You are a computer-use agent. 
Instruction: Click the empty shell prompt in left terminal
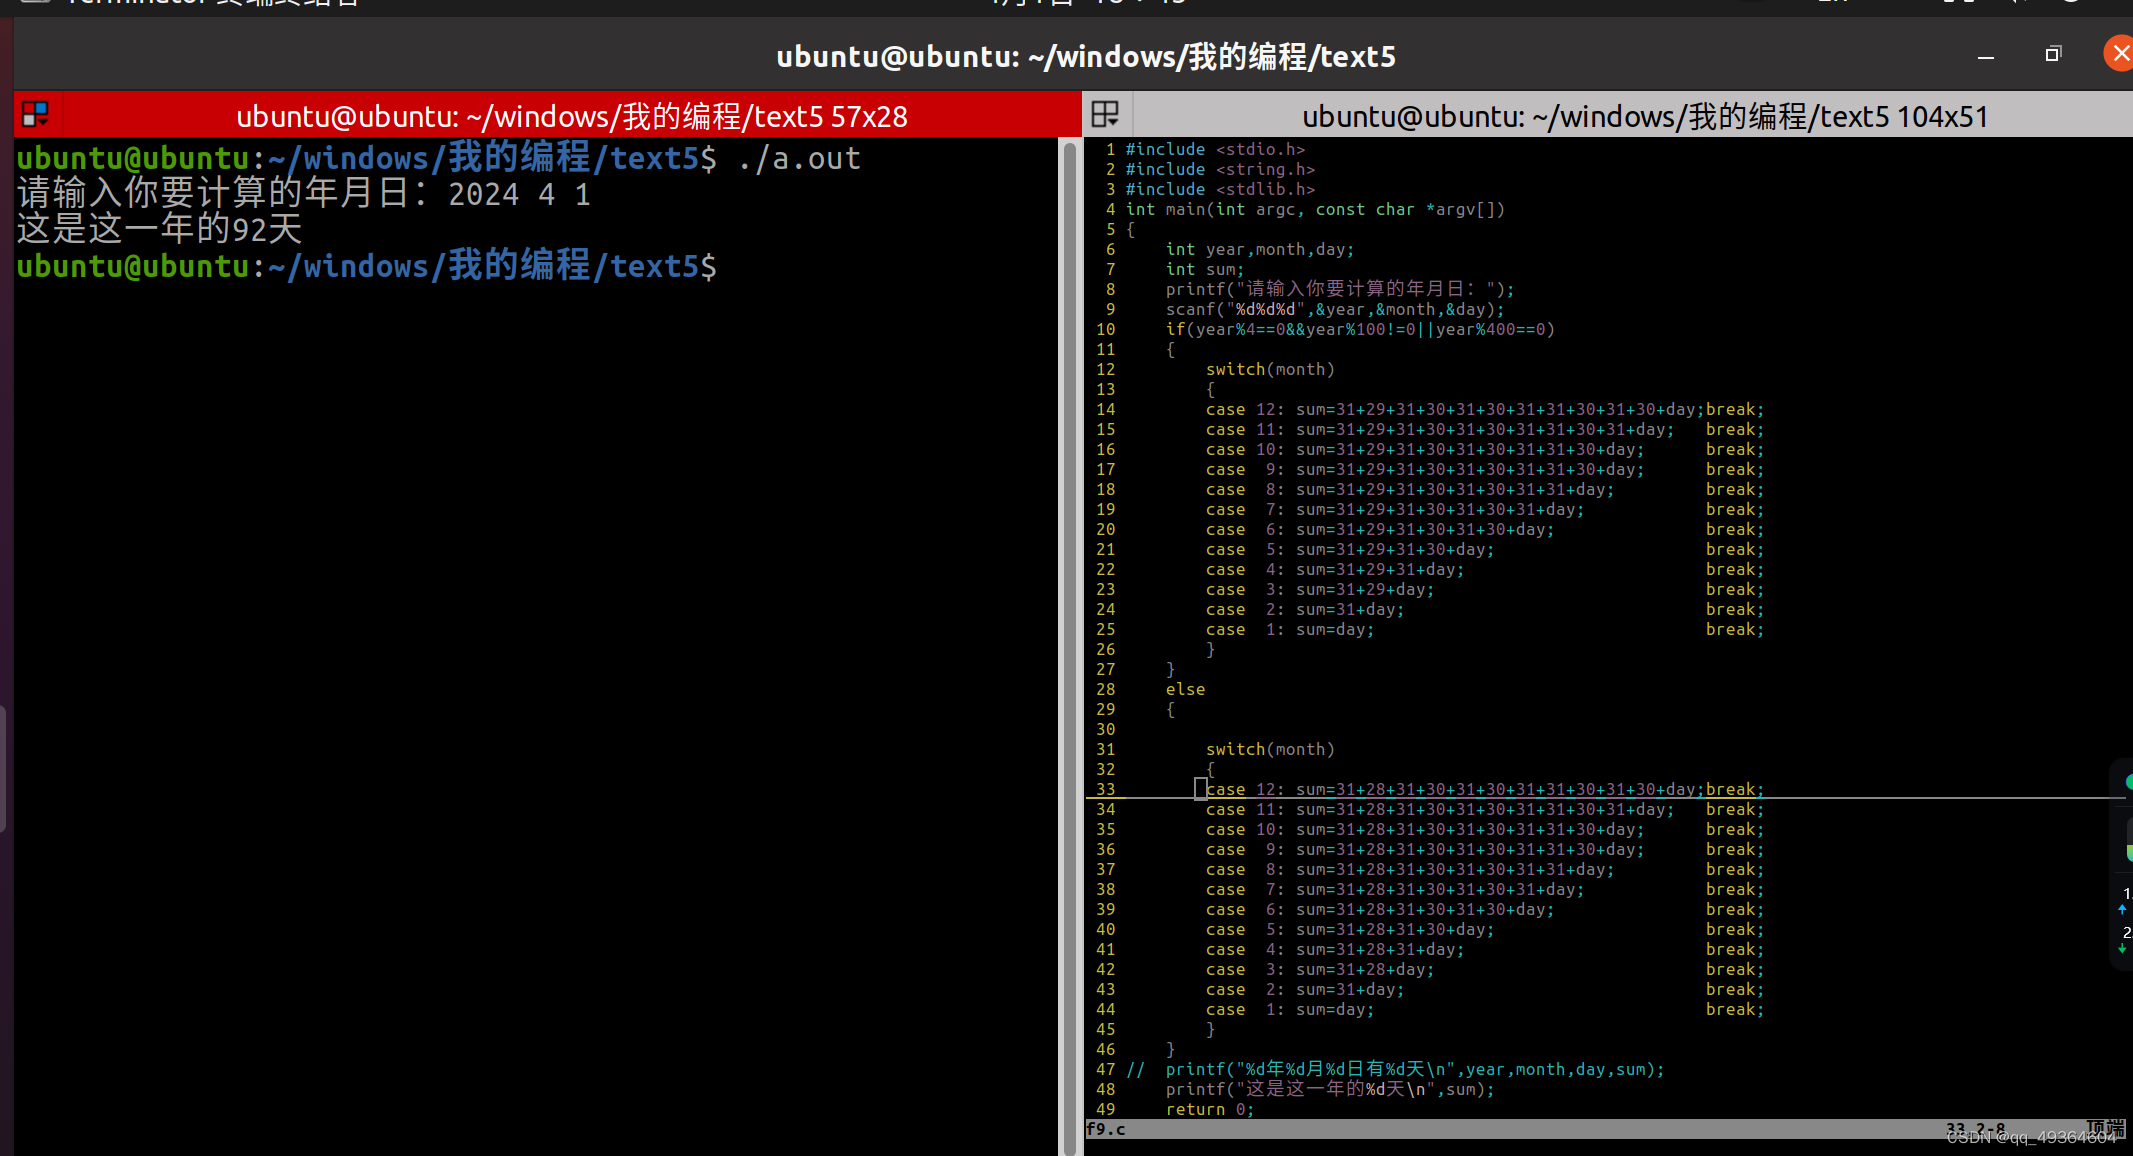click(366, 267)
